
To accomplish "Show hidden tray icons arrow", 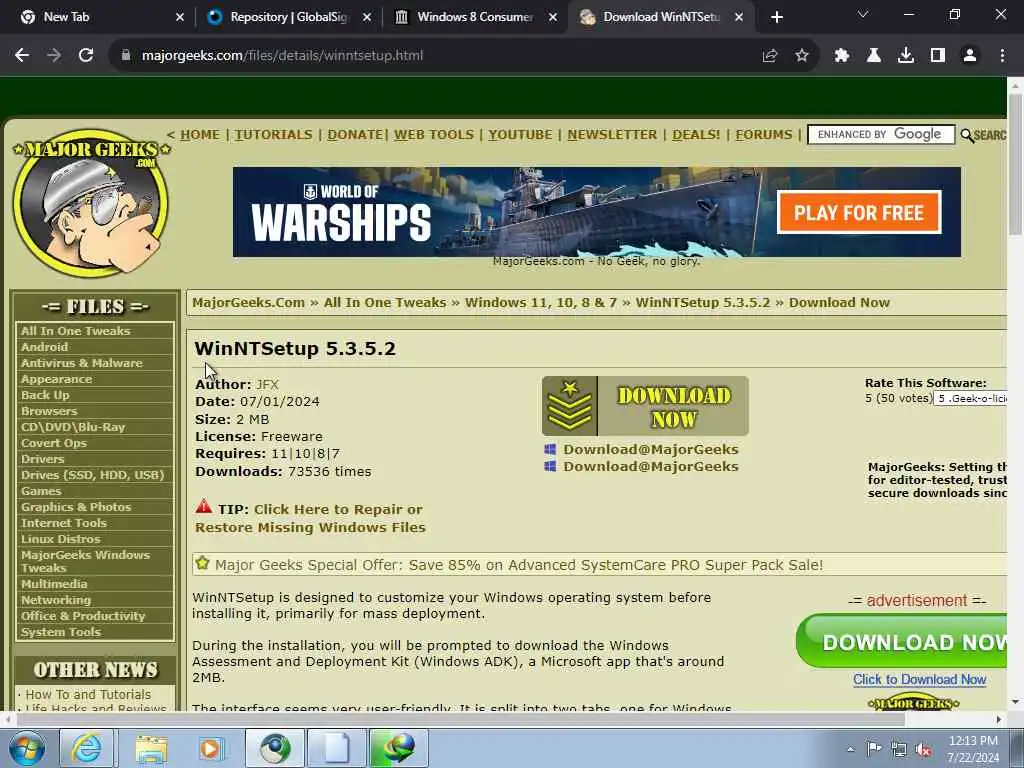I will 850,750.
